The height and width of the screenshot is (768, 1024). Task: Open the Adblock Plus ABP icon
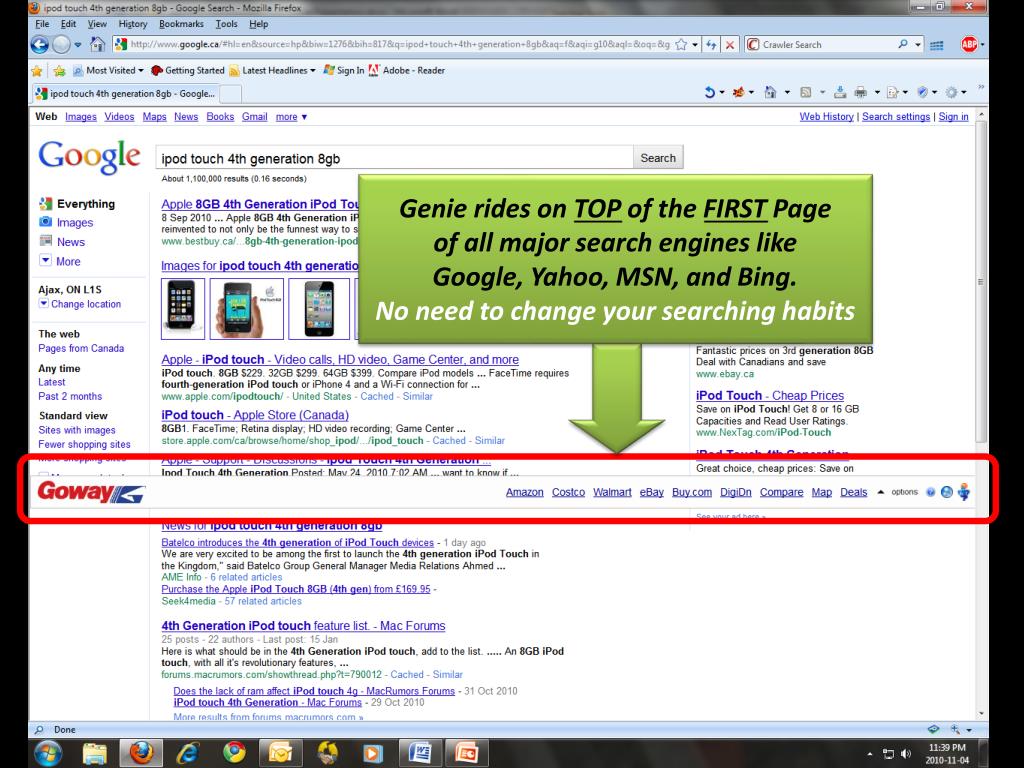[x=968, y=44]
